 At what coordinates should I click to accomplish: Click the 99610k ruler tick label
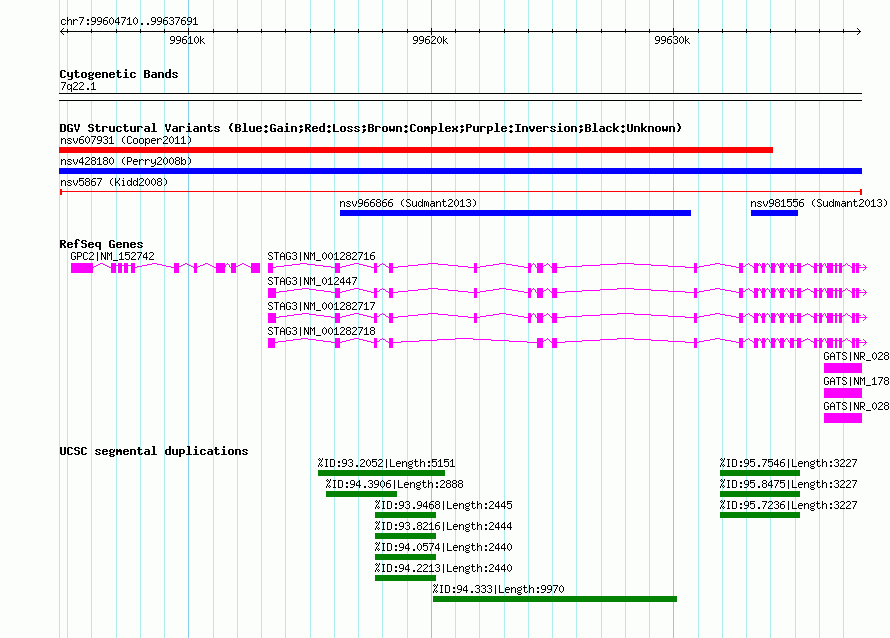click(187, 40)
